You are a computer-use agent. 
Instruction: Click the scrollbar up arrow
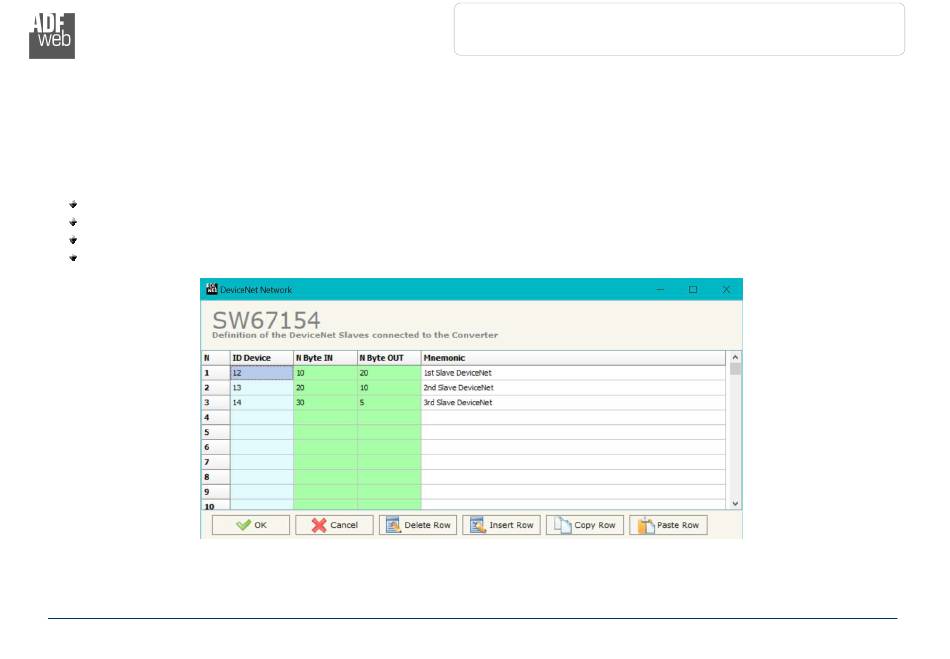735,357
